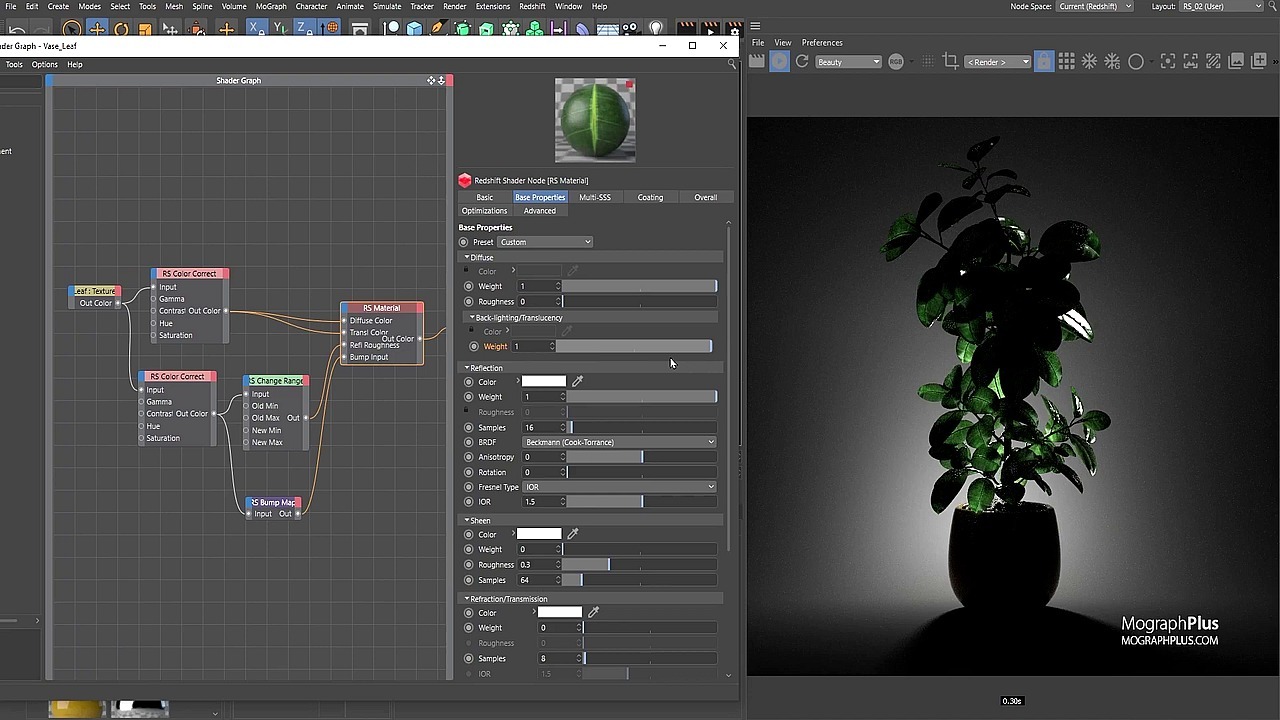Toggle the Reflection Samples keyframe circle
This screenshot has height=720, width=1280.
468,428
